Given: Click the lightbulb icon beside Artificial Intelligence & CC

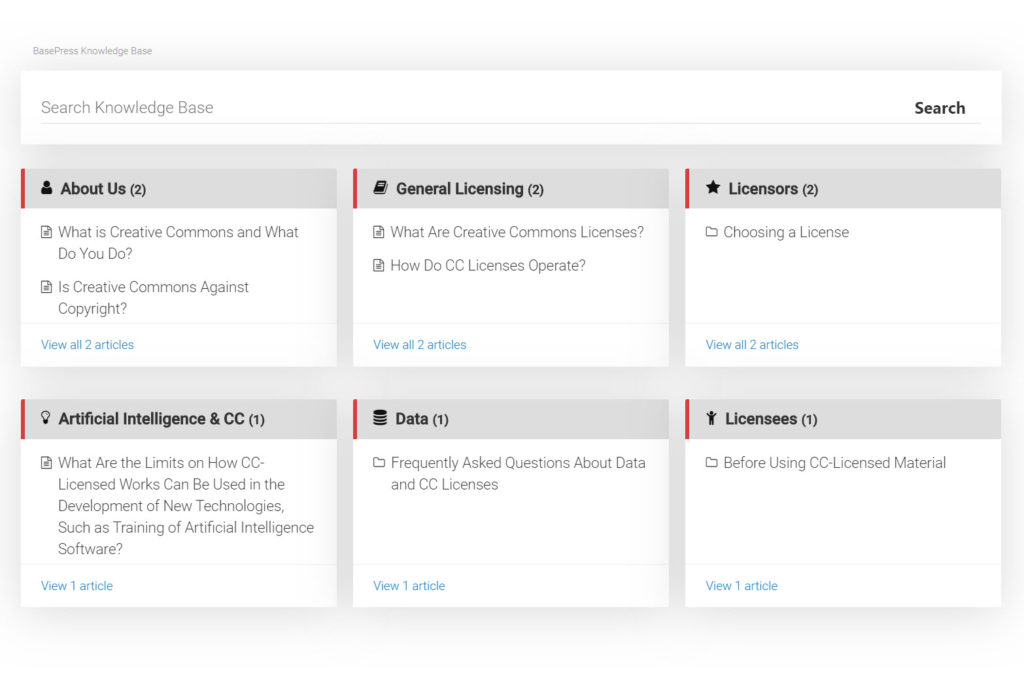Looking at the screenshot, I should pyautogui.click(x=46, y=418).
